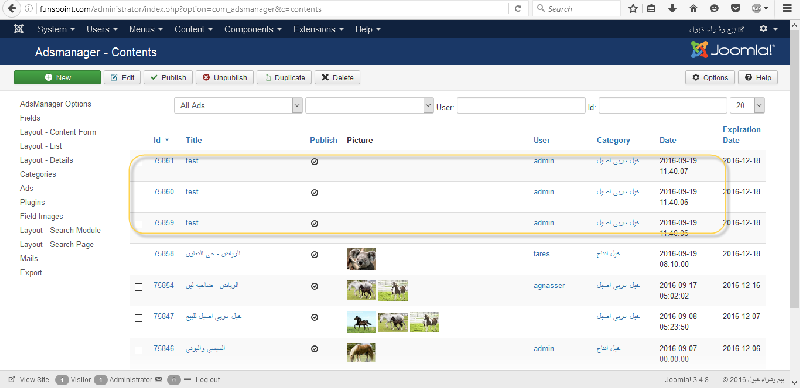Viewport: 800px width, 388px height.
Task: Toggle publish status icon for ad 70054
Action: point(315,286)
